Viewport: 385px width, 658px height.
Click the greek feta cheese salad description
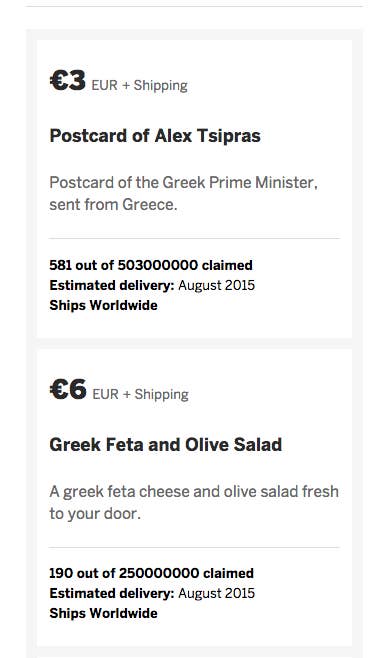coord(194,502)
